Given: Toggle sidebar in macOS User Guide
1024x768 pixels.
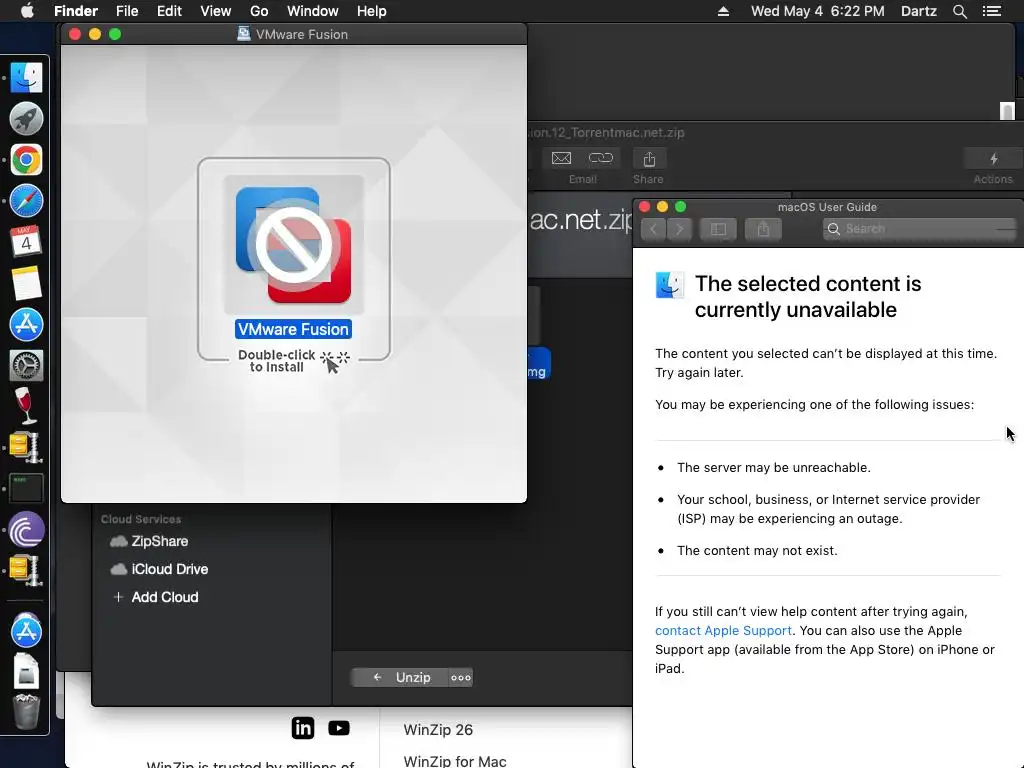Looking at the screenshot, I should pyautogui.click(x=718, y=229).
